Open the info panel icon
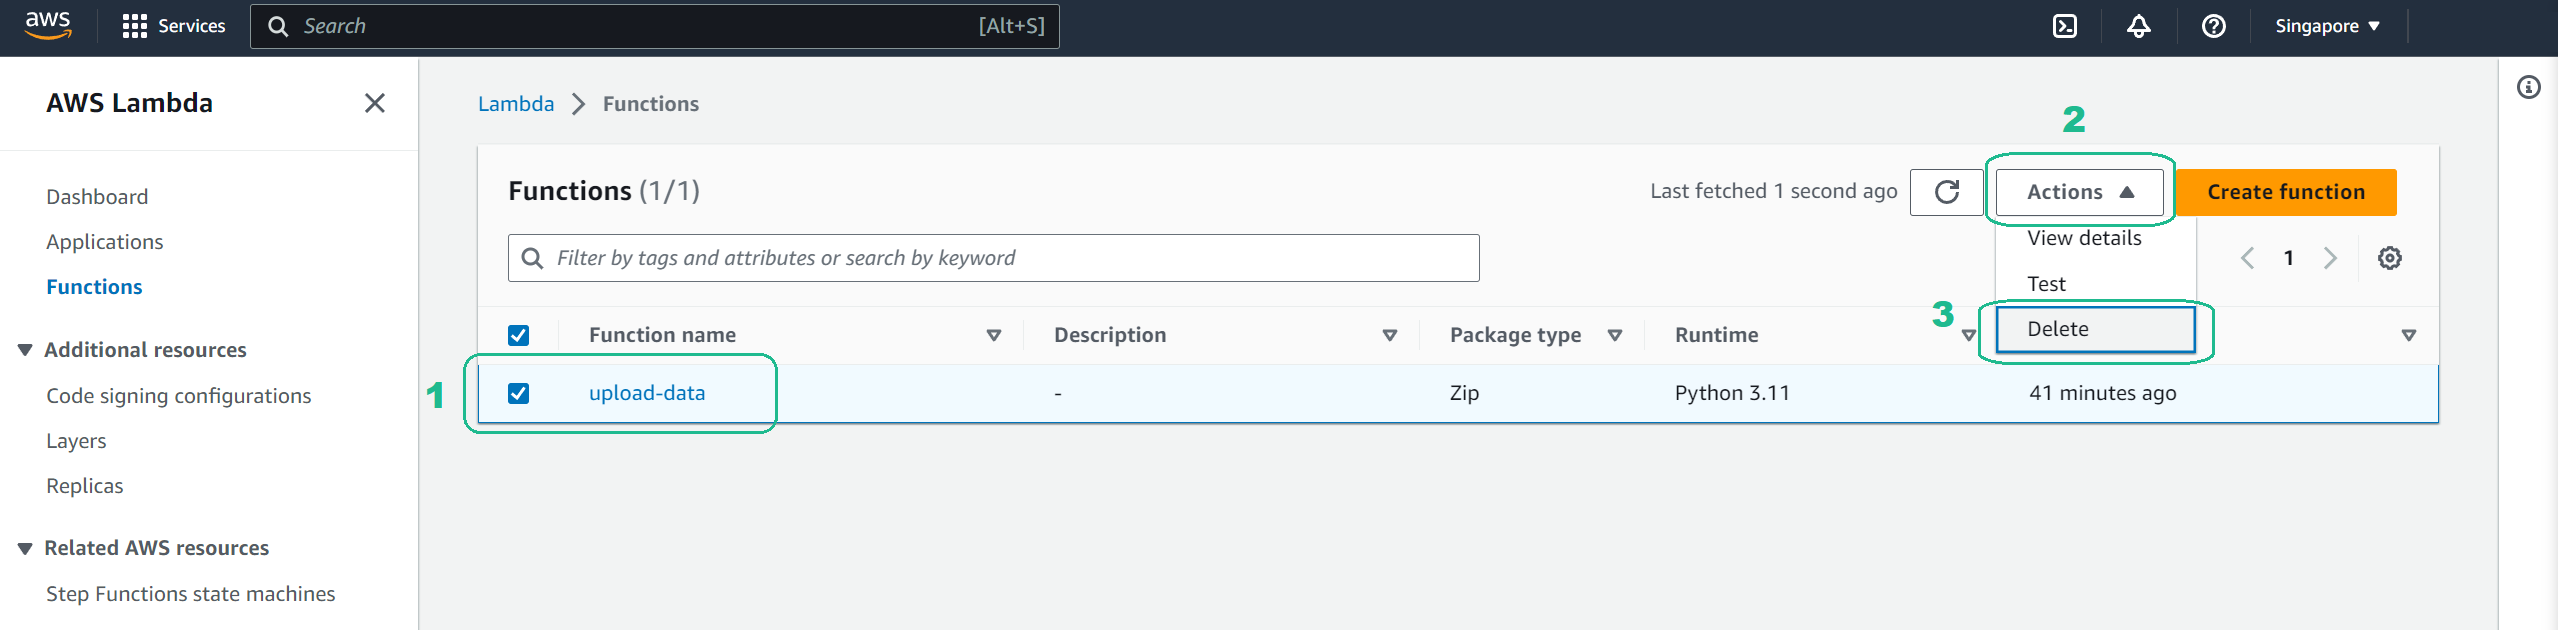Screen dimensions: 2558x630 (2529, 87)
